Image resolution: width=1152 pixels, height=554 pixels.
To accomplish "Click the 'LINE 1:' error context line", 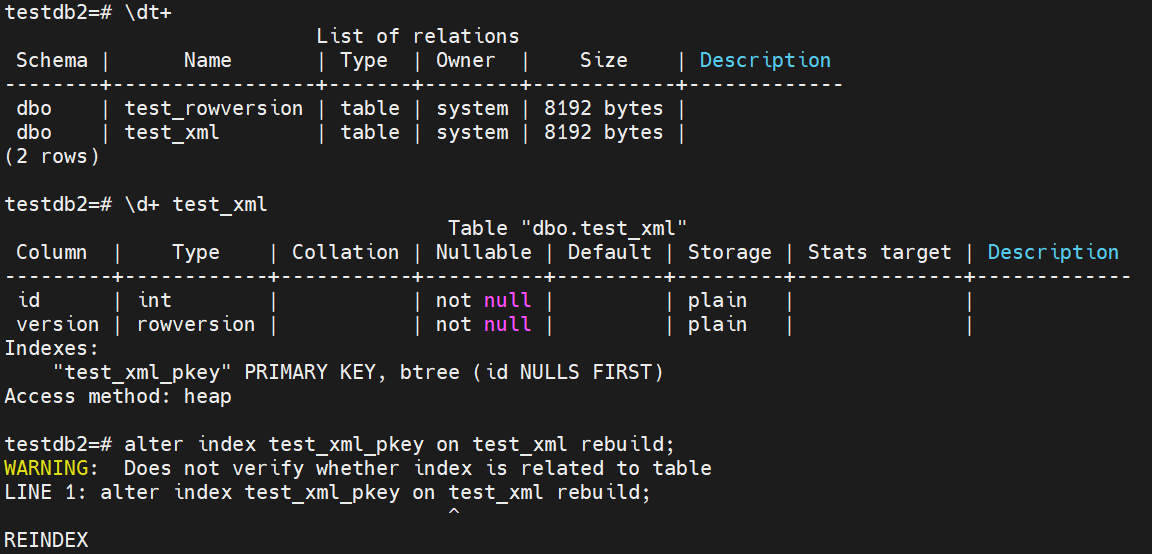I will tap(327, 493).
